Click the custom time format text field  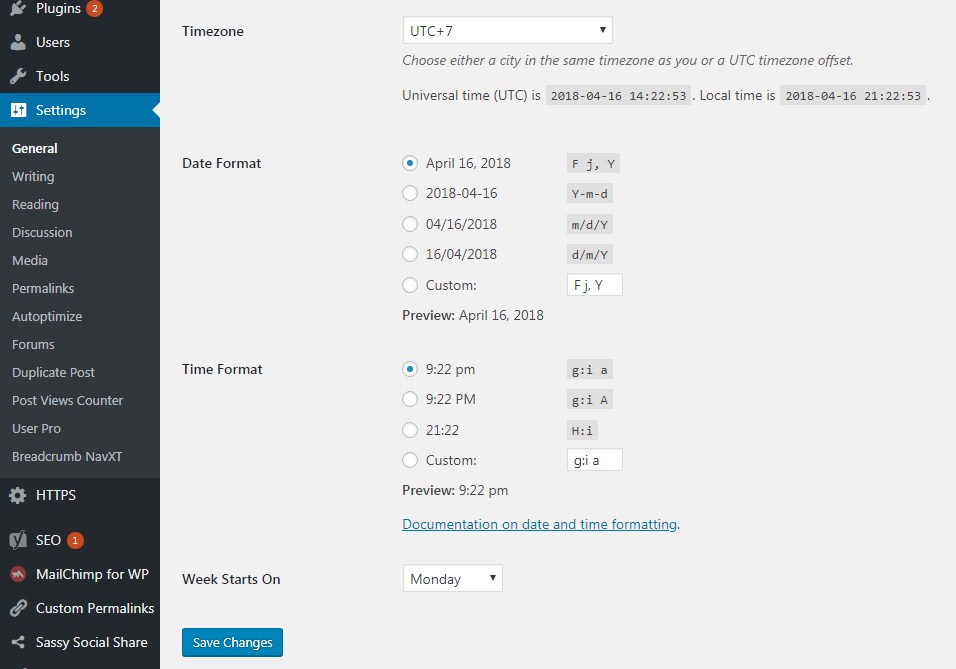point(594,460)
